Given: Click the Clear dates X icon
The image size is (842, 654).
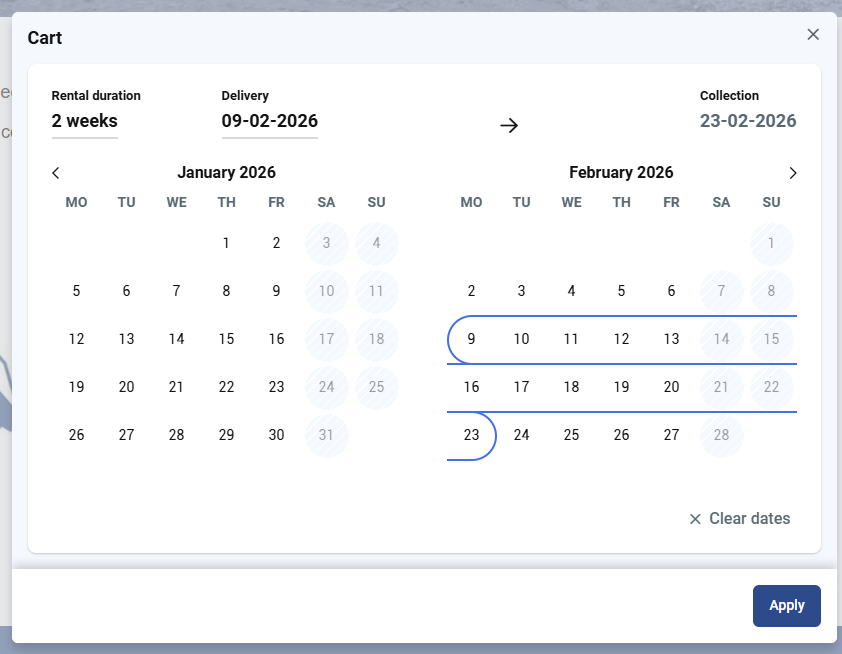Looking at the screenshot, I should 695,518.
